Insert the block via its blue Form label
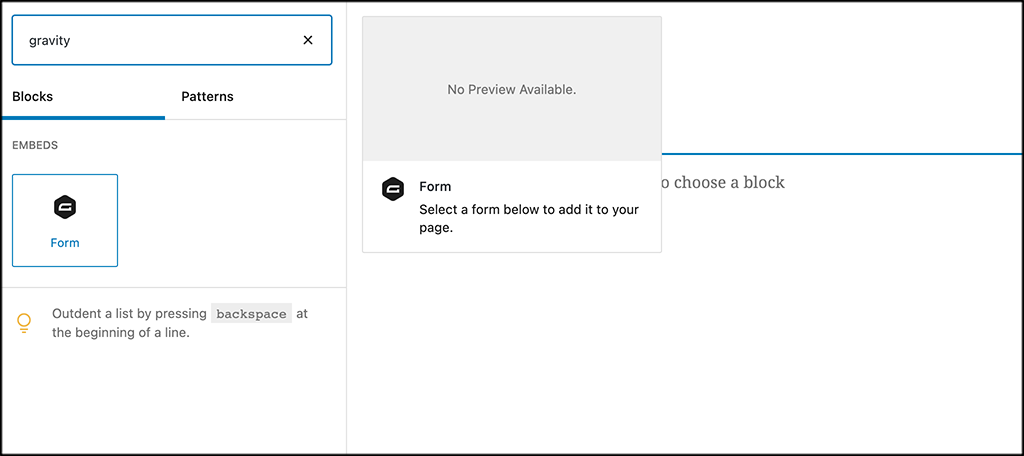 [x=65, y=243]
